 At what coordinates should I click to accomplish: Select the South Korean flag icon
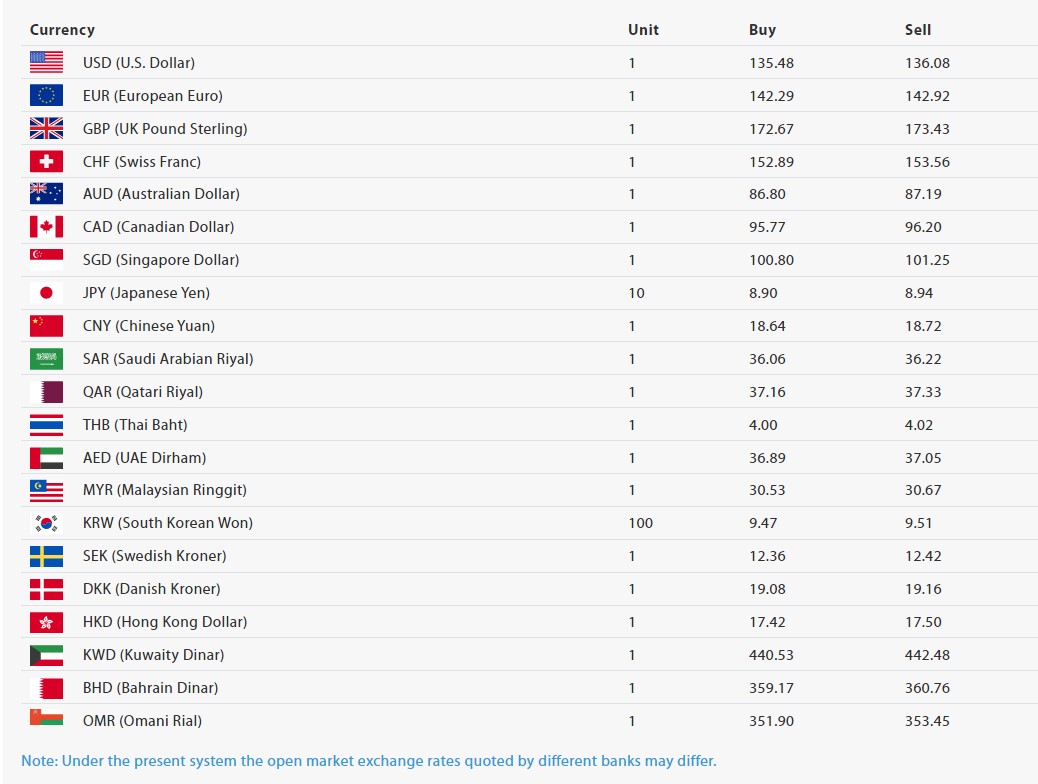(46, 523)
